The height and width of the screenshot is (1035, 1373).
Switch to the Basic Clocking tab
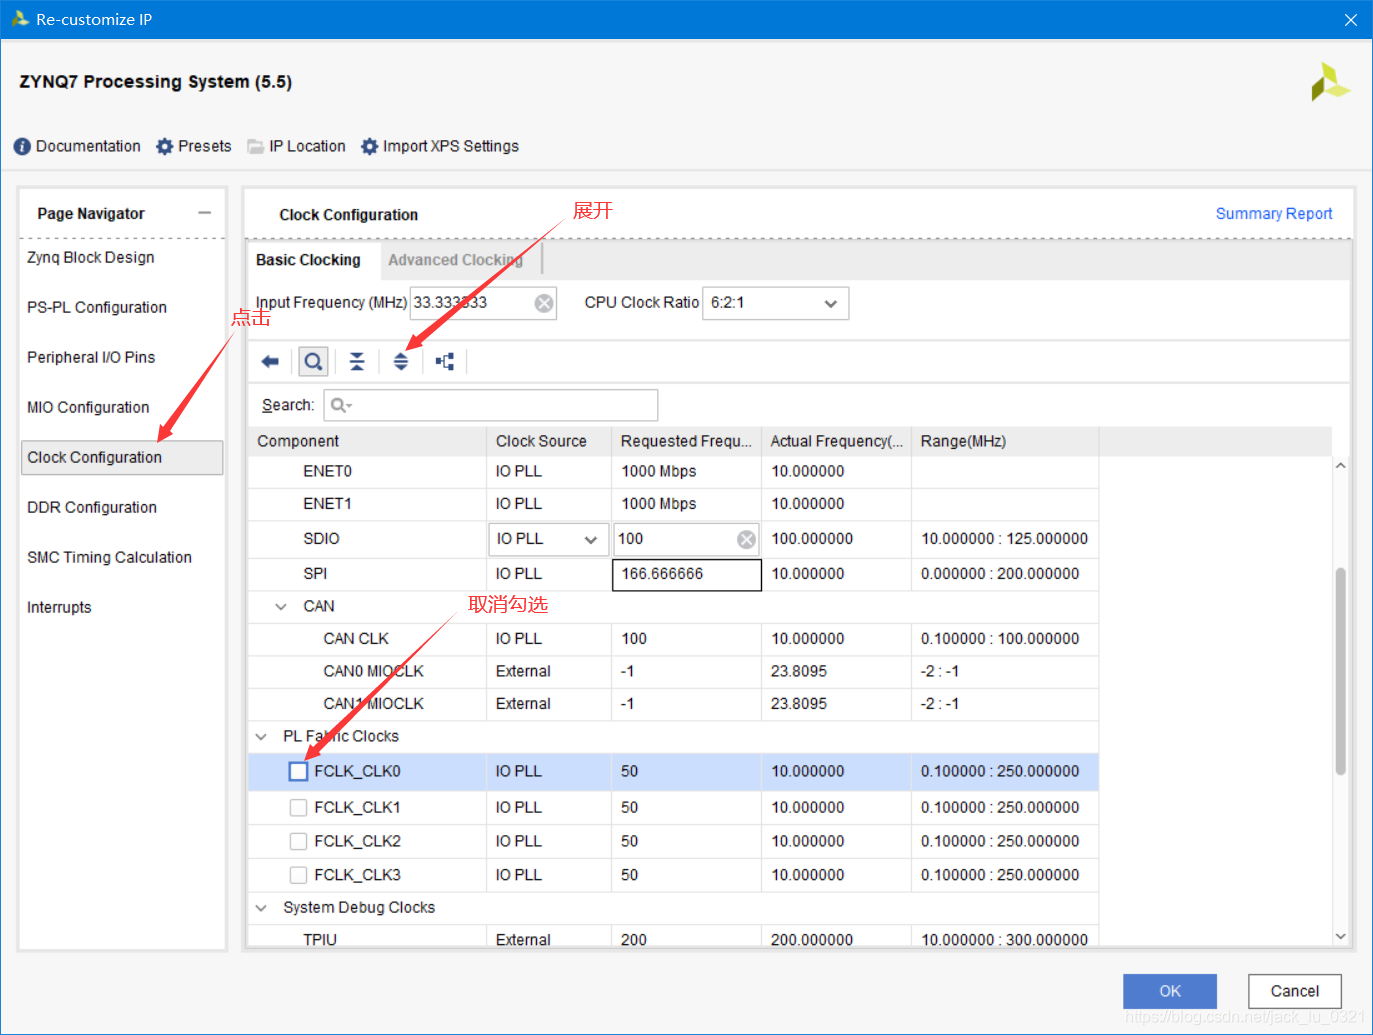click(308, 260)
